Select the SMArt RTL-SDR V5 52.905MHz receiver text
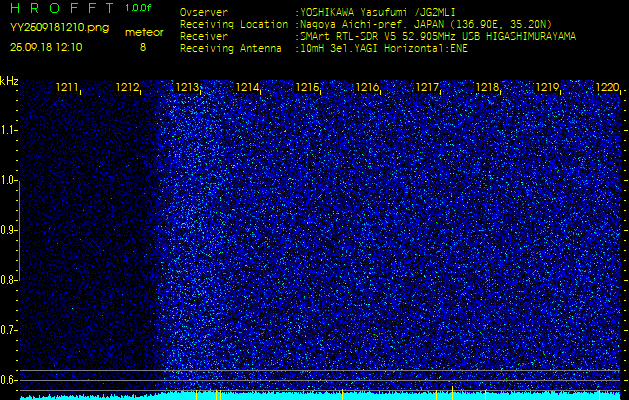 click(436, 37)
